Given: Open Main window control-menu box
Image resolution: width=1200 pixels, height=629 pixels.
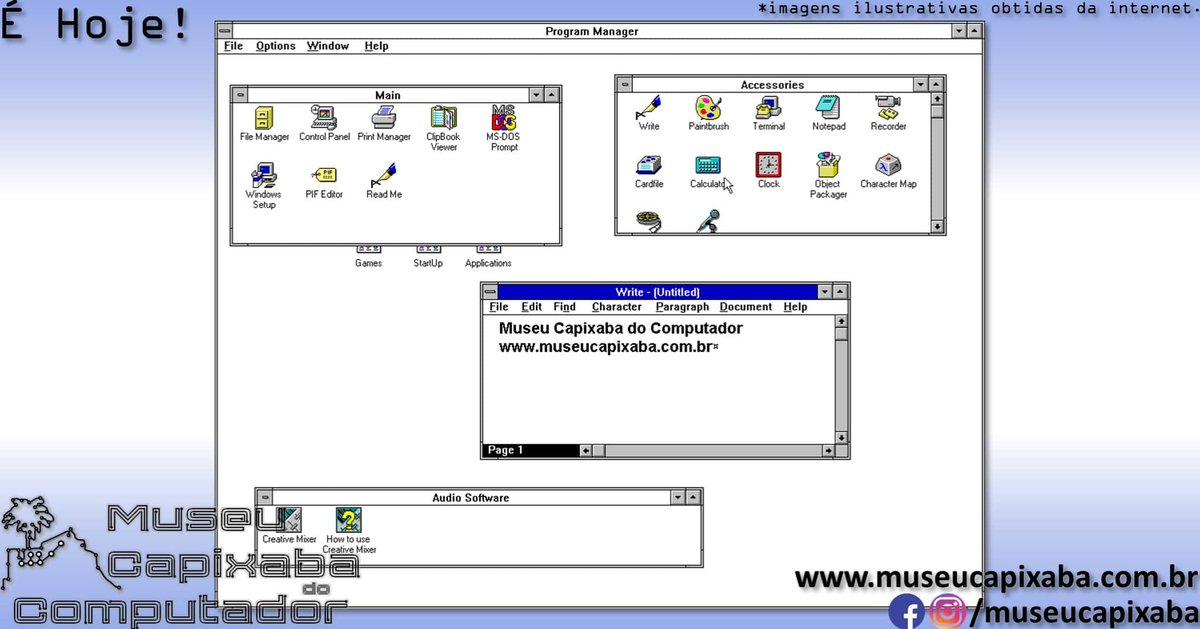Looking at the screenshot, I should point(240,95).
